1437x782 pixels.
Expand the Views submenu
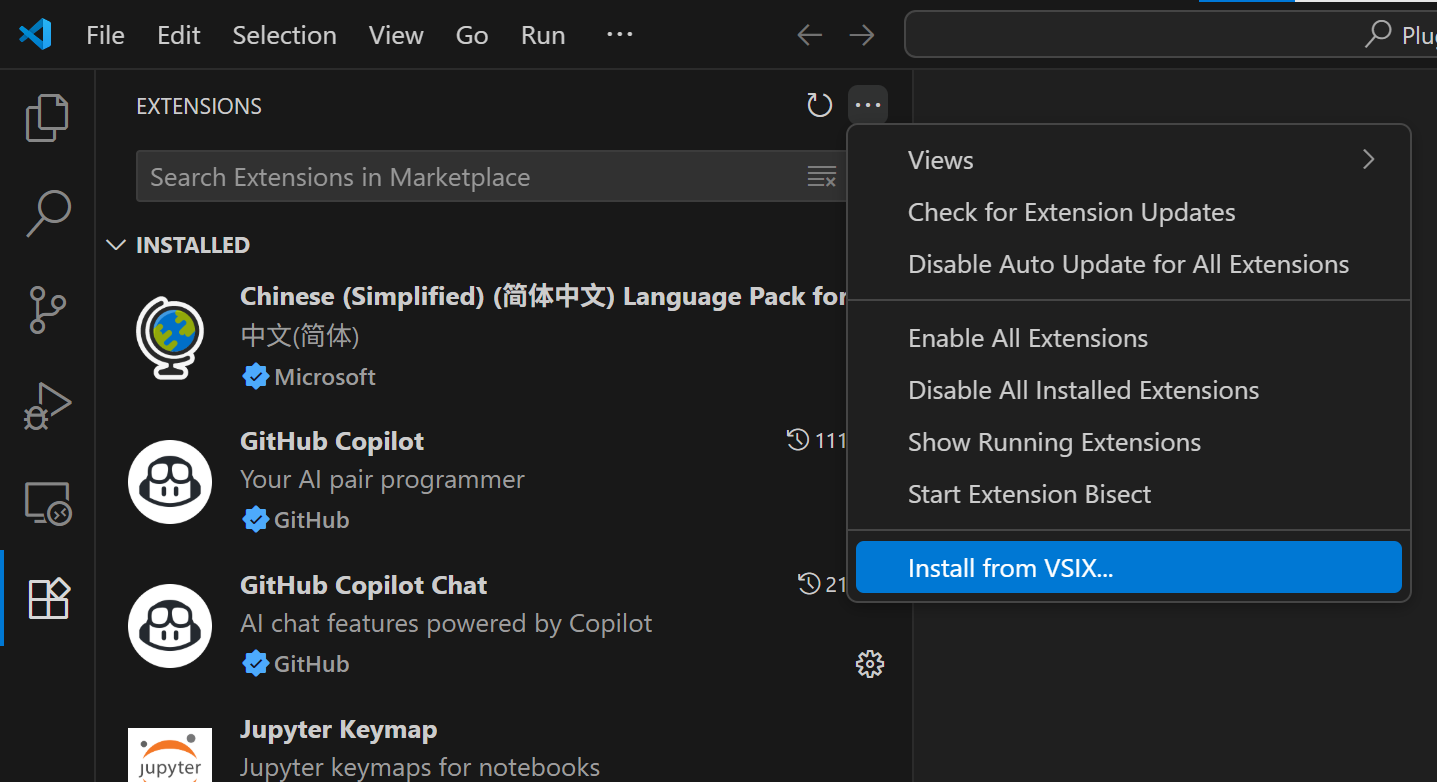point(1128,160)
